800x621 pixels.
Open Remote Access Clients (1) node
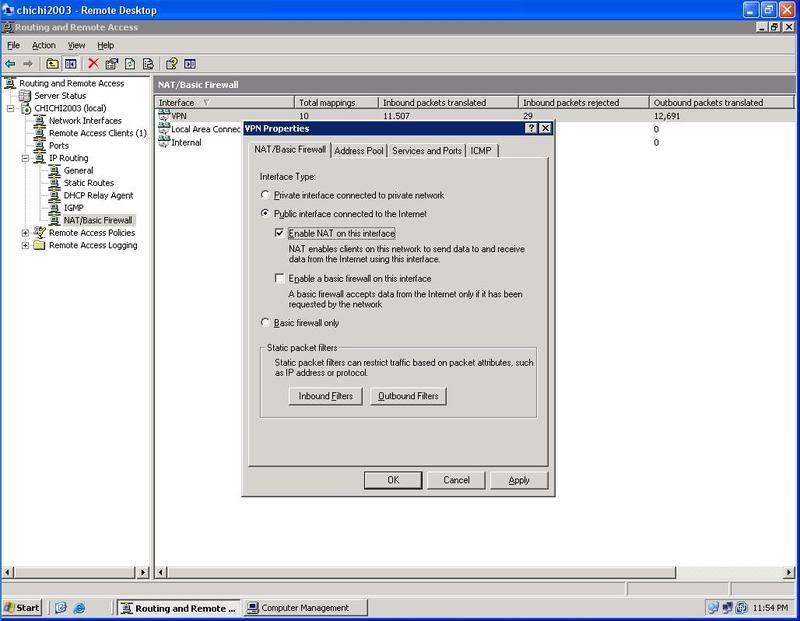97,133
